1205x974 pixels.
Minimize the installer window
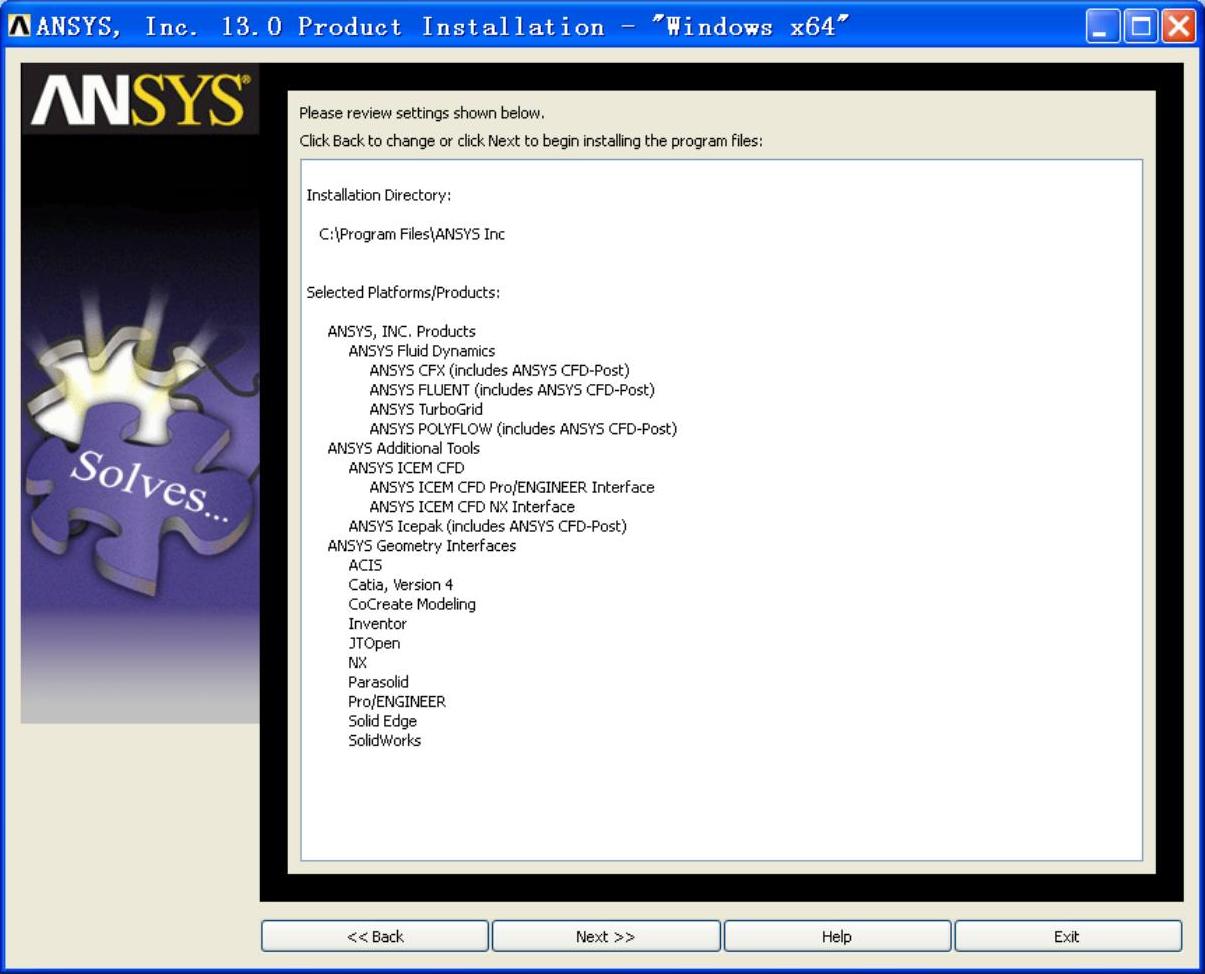tap(1103, 26)
